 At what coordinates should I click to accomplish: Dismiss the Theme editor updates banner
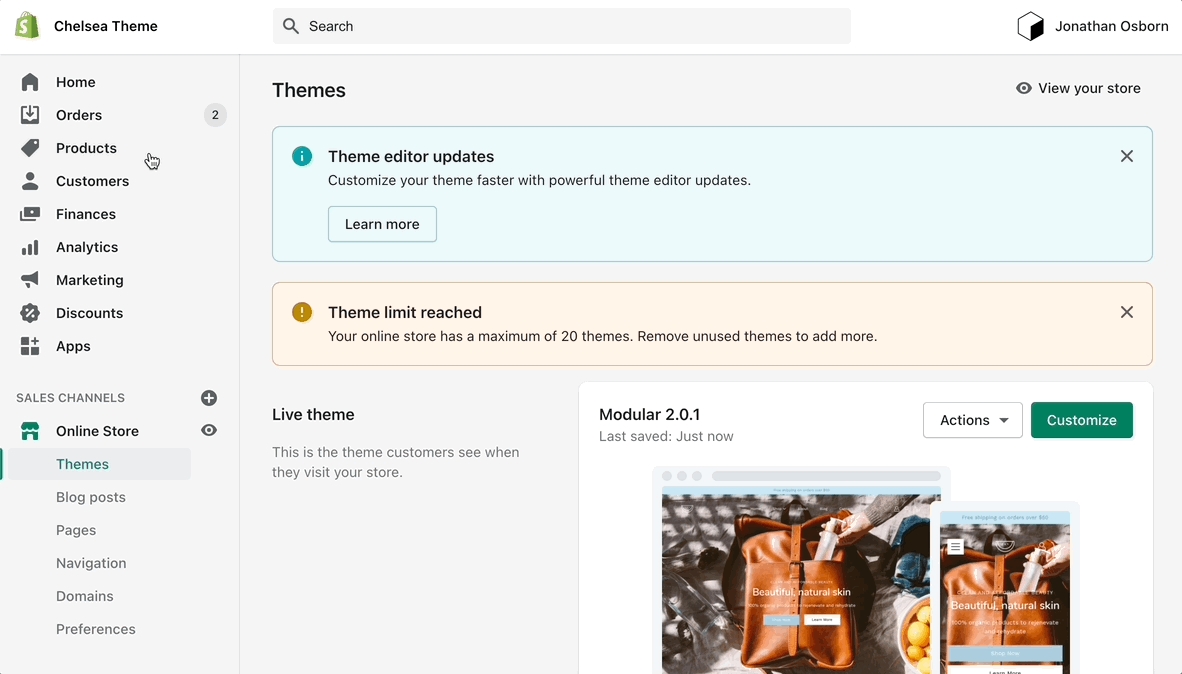(x=1127, y=156)
